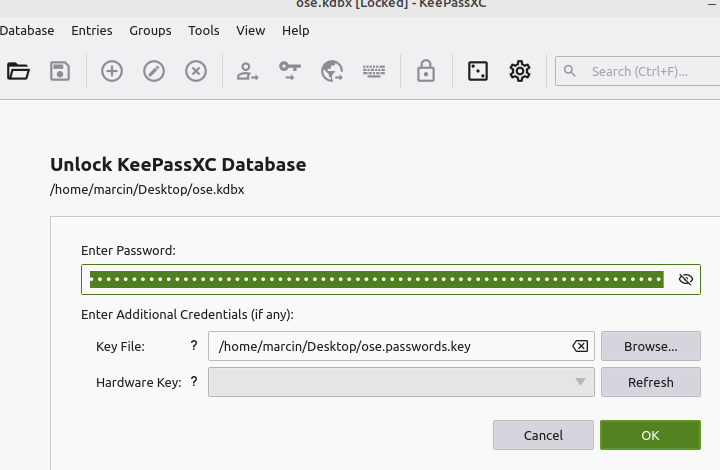Add a new entry with plus icon
Viewport: 720px width, 470px height.
point(112,71)
